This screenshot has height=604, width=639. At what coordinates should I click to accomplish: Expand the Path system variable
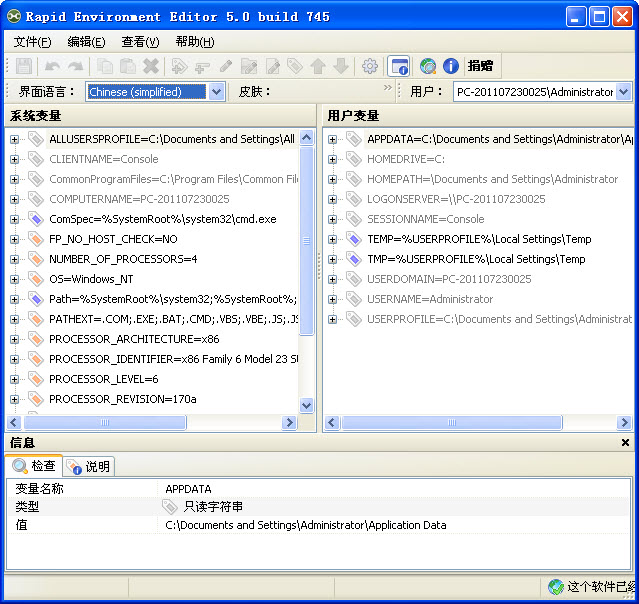point(14,300)
